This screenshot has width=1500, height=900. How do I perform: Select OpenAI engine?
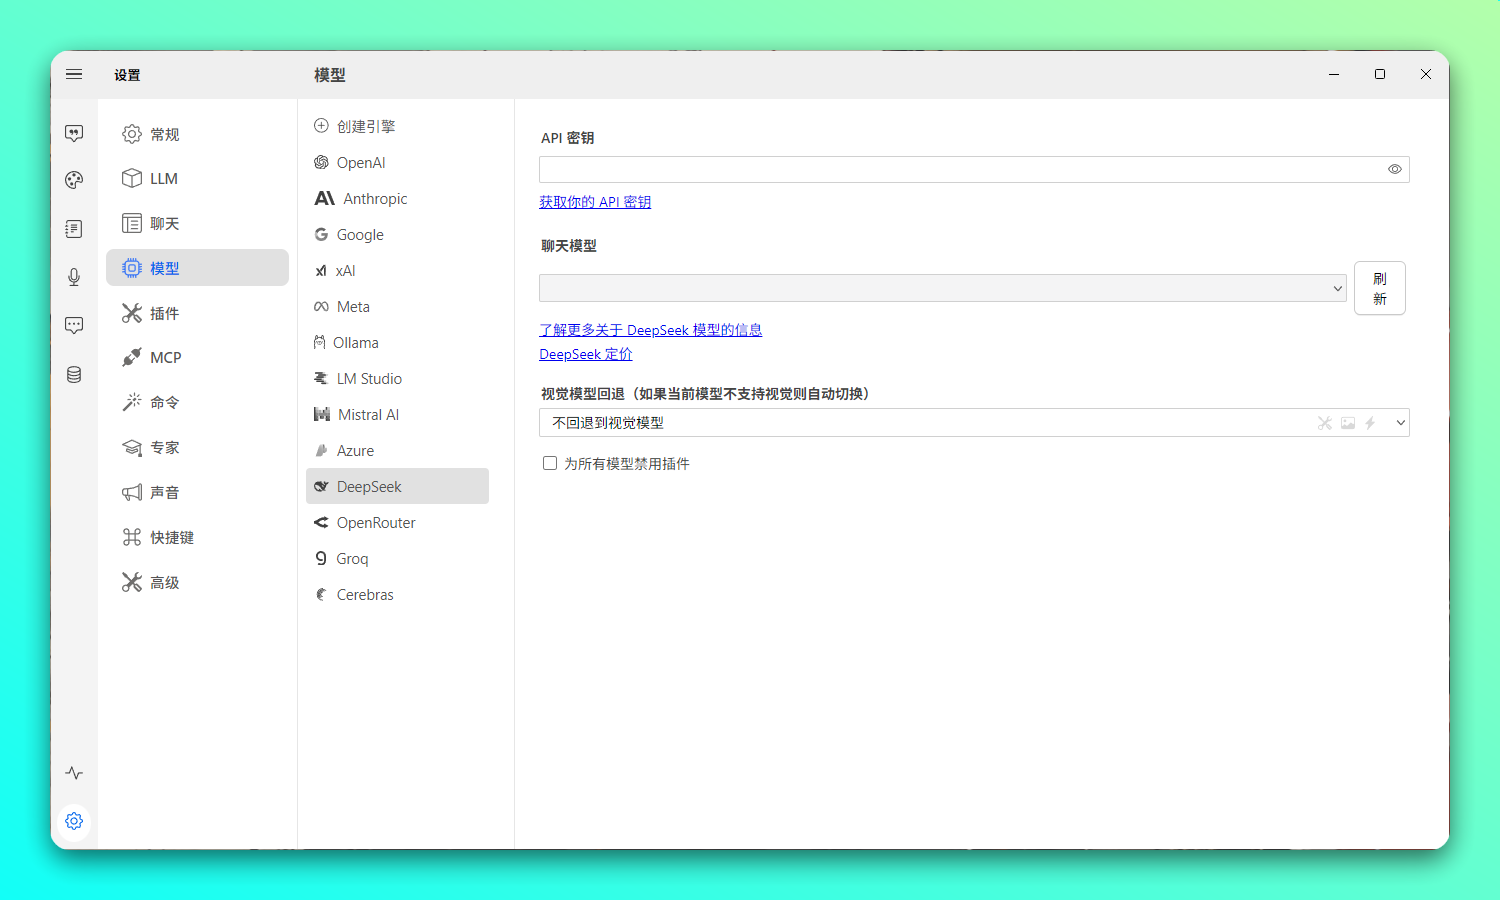(x=397, y=162)
